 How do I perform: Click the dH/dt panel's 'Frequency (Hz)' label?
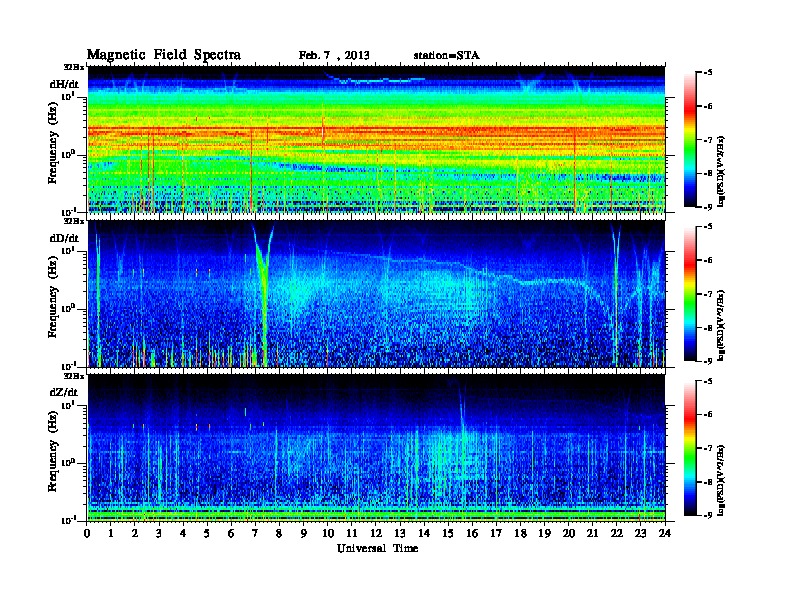coord(53,143)
